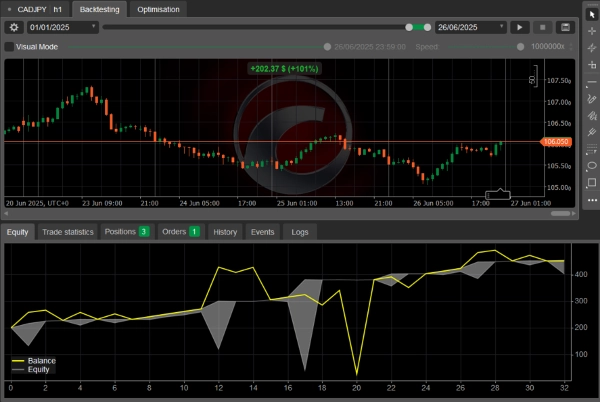Select the horizontal line drawing tool
The width and height of the screenshot is (600, 402).
(592, 82)
